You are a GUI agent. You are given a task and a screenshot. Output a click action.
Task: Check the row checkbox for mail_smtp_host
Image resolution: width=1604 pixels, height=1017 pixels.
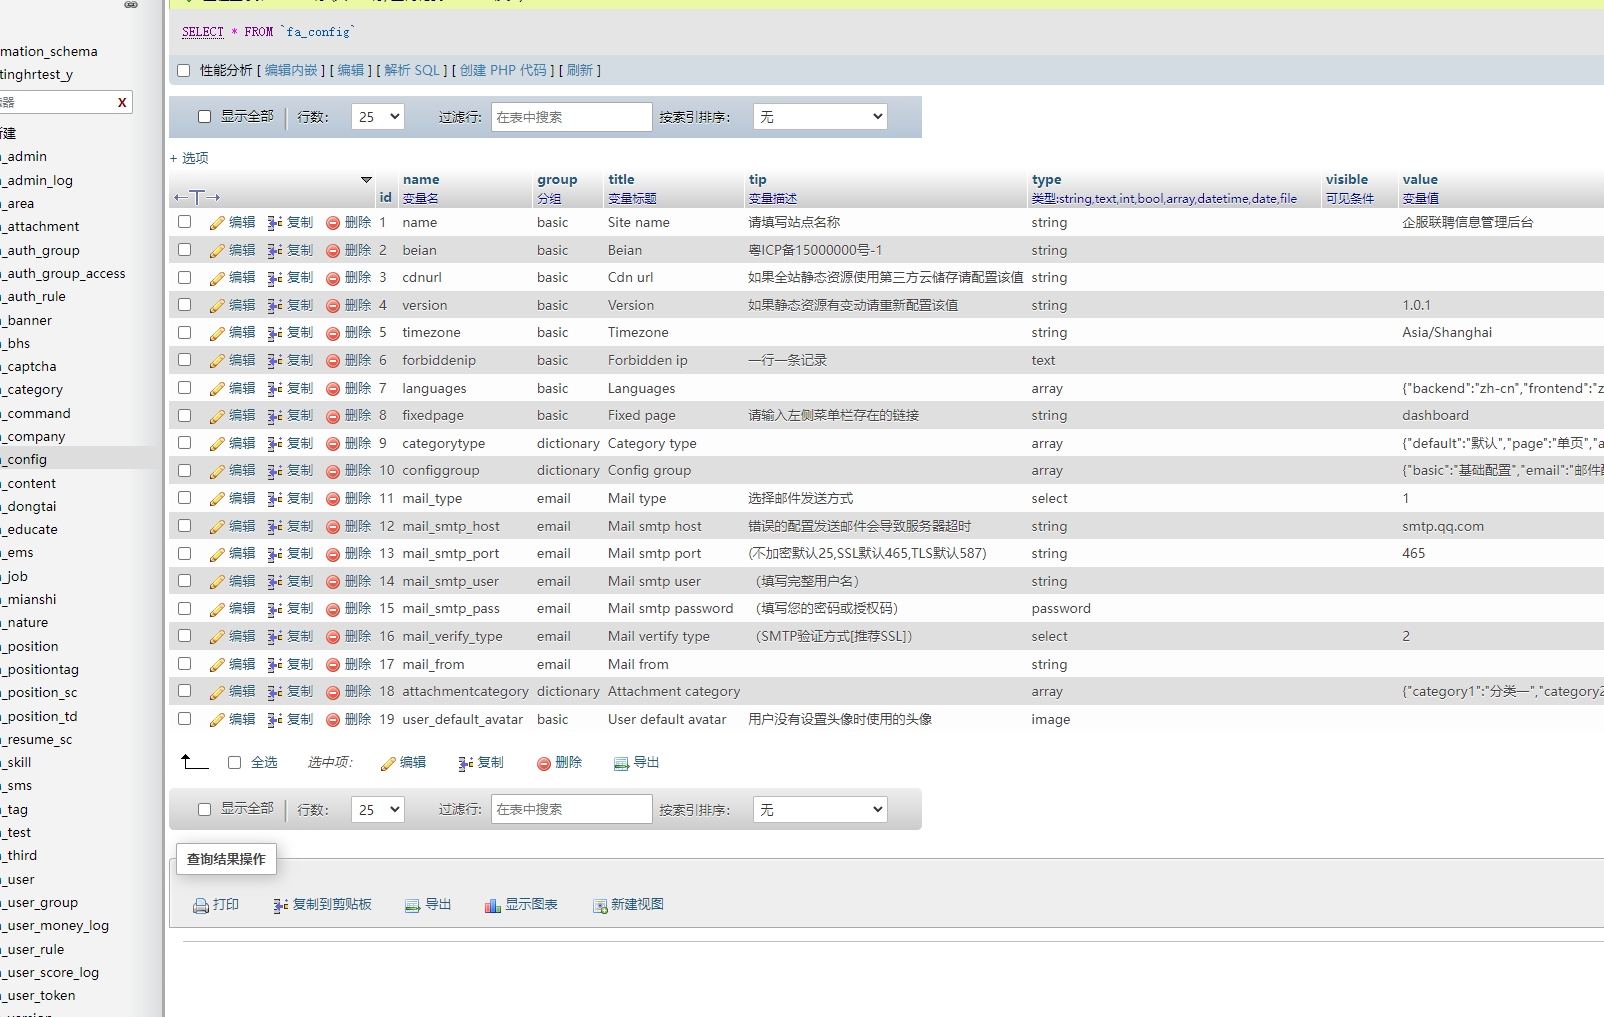(x=184, y=526)
